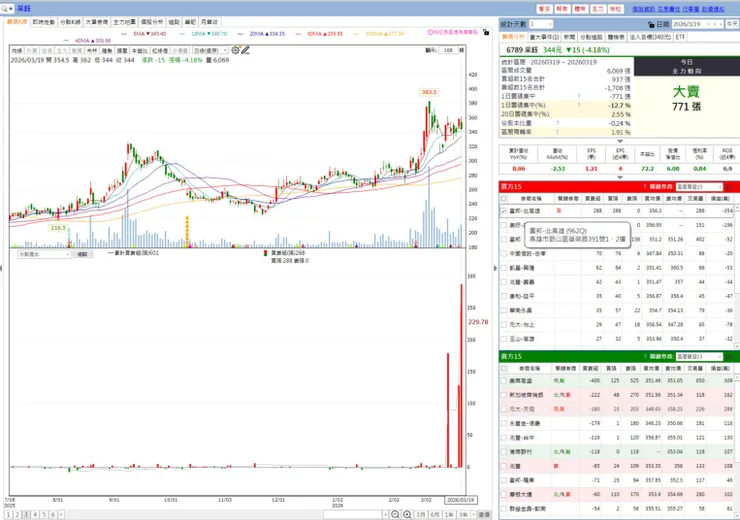The width and height of the screenshot is (740, 520).
Task: Tick the select-all checkbox in 買方15 header
Action: pyautogui.click(x=504, y=199)
